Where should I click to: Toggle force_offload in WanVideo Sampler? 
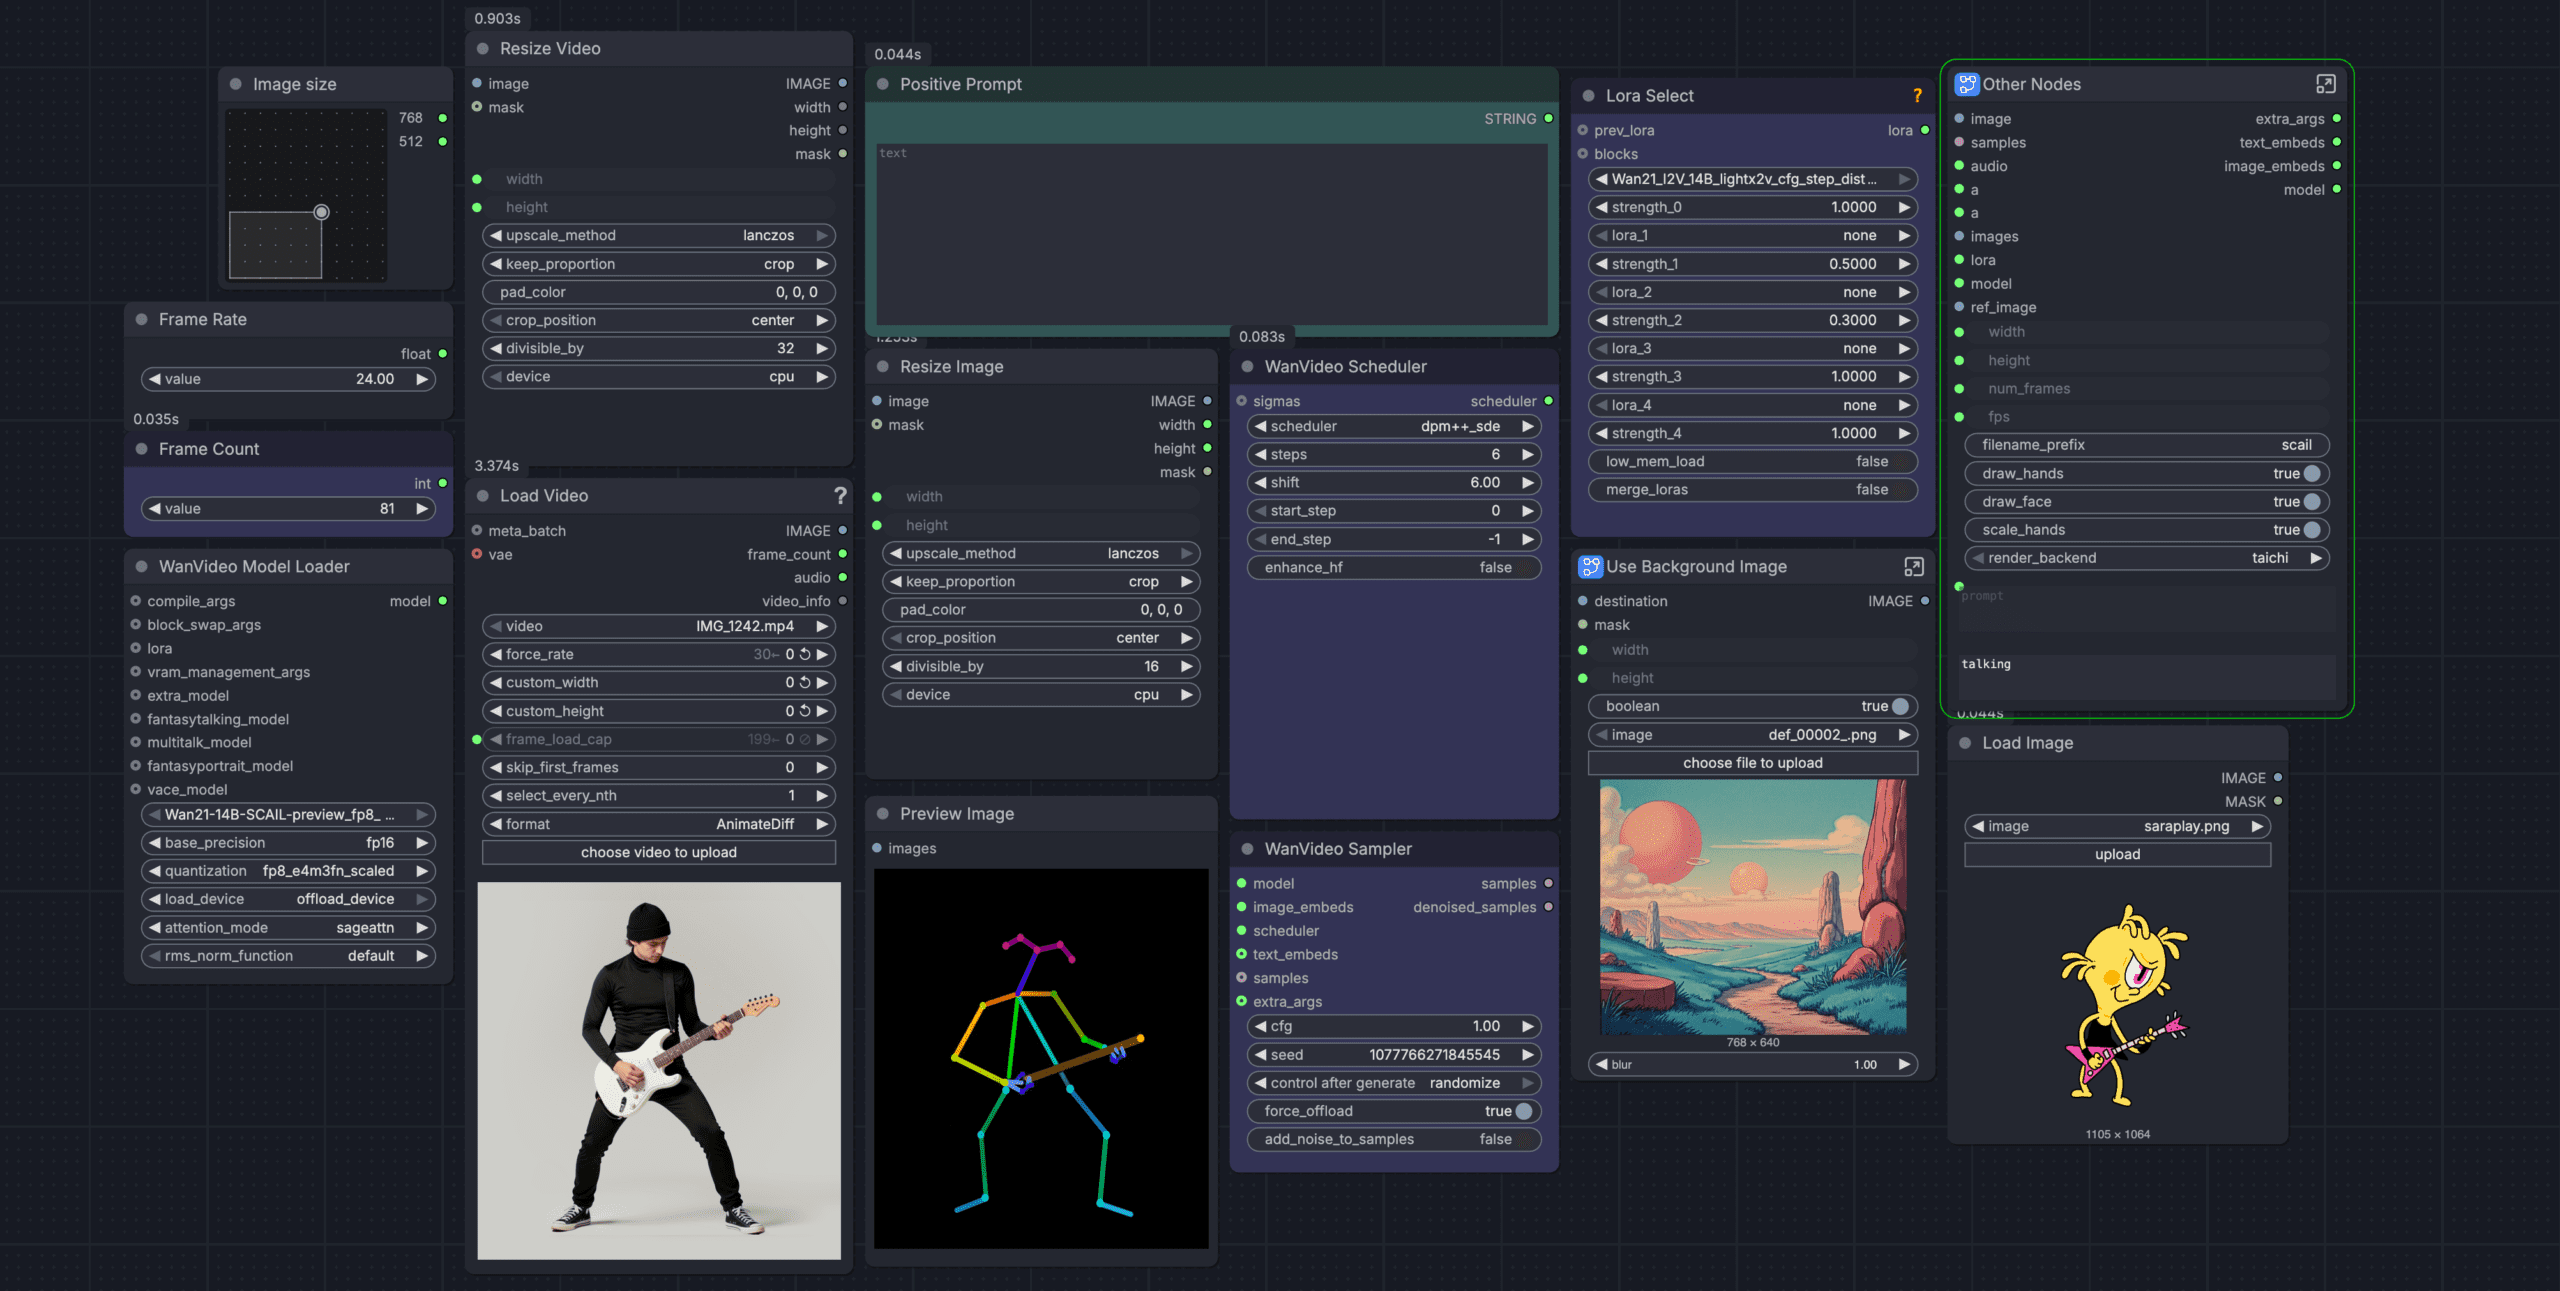coord(1523,1111)
